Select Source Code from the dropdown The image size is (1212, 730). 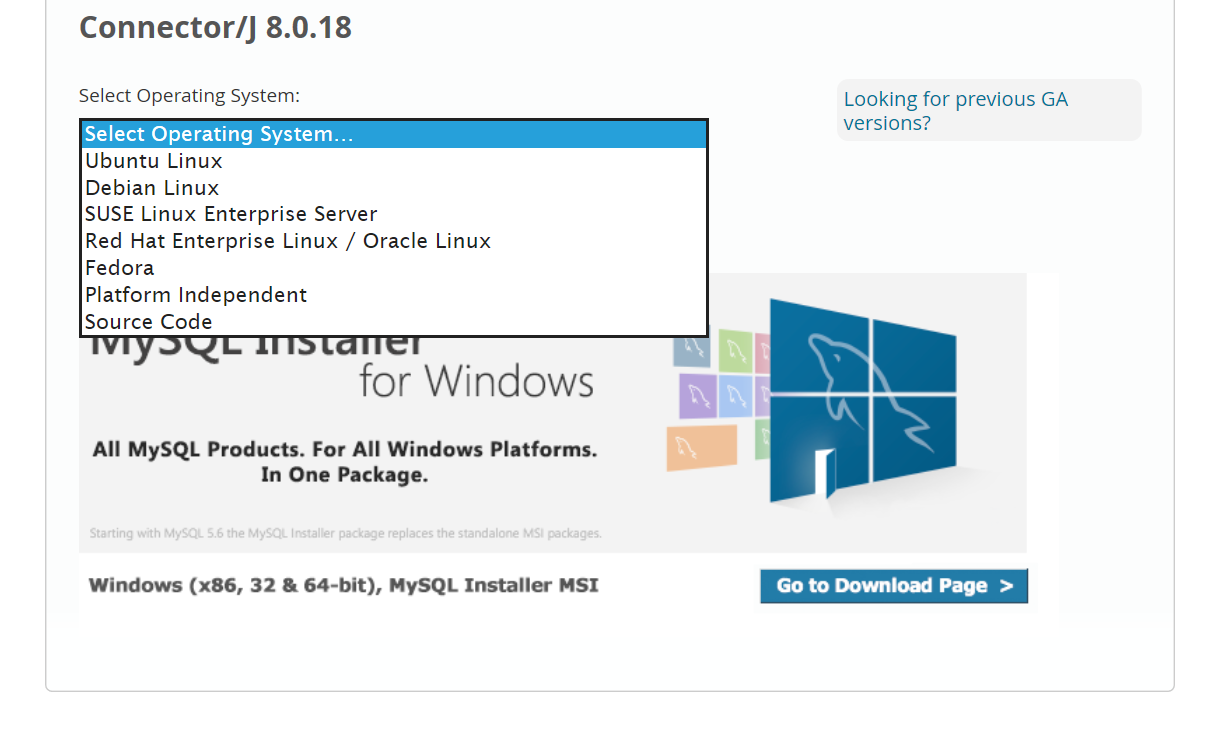click(393, 322)
